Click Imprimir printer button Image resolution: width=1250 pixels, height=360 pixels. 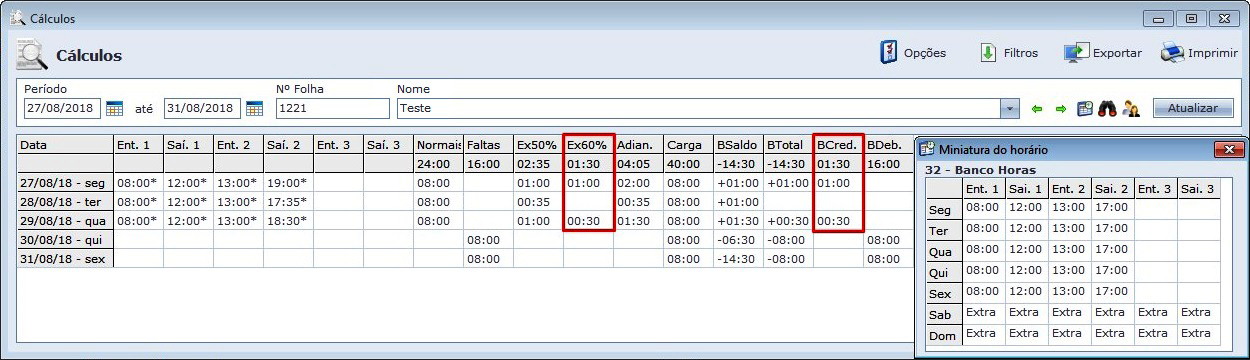(1199, 53)
